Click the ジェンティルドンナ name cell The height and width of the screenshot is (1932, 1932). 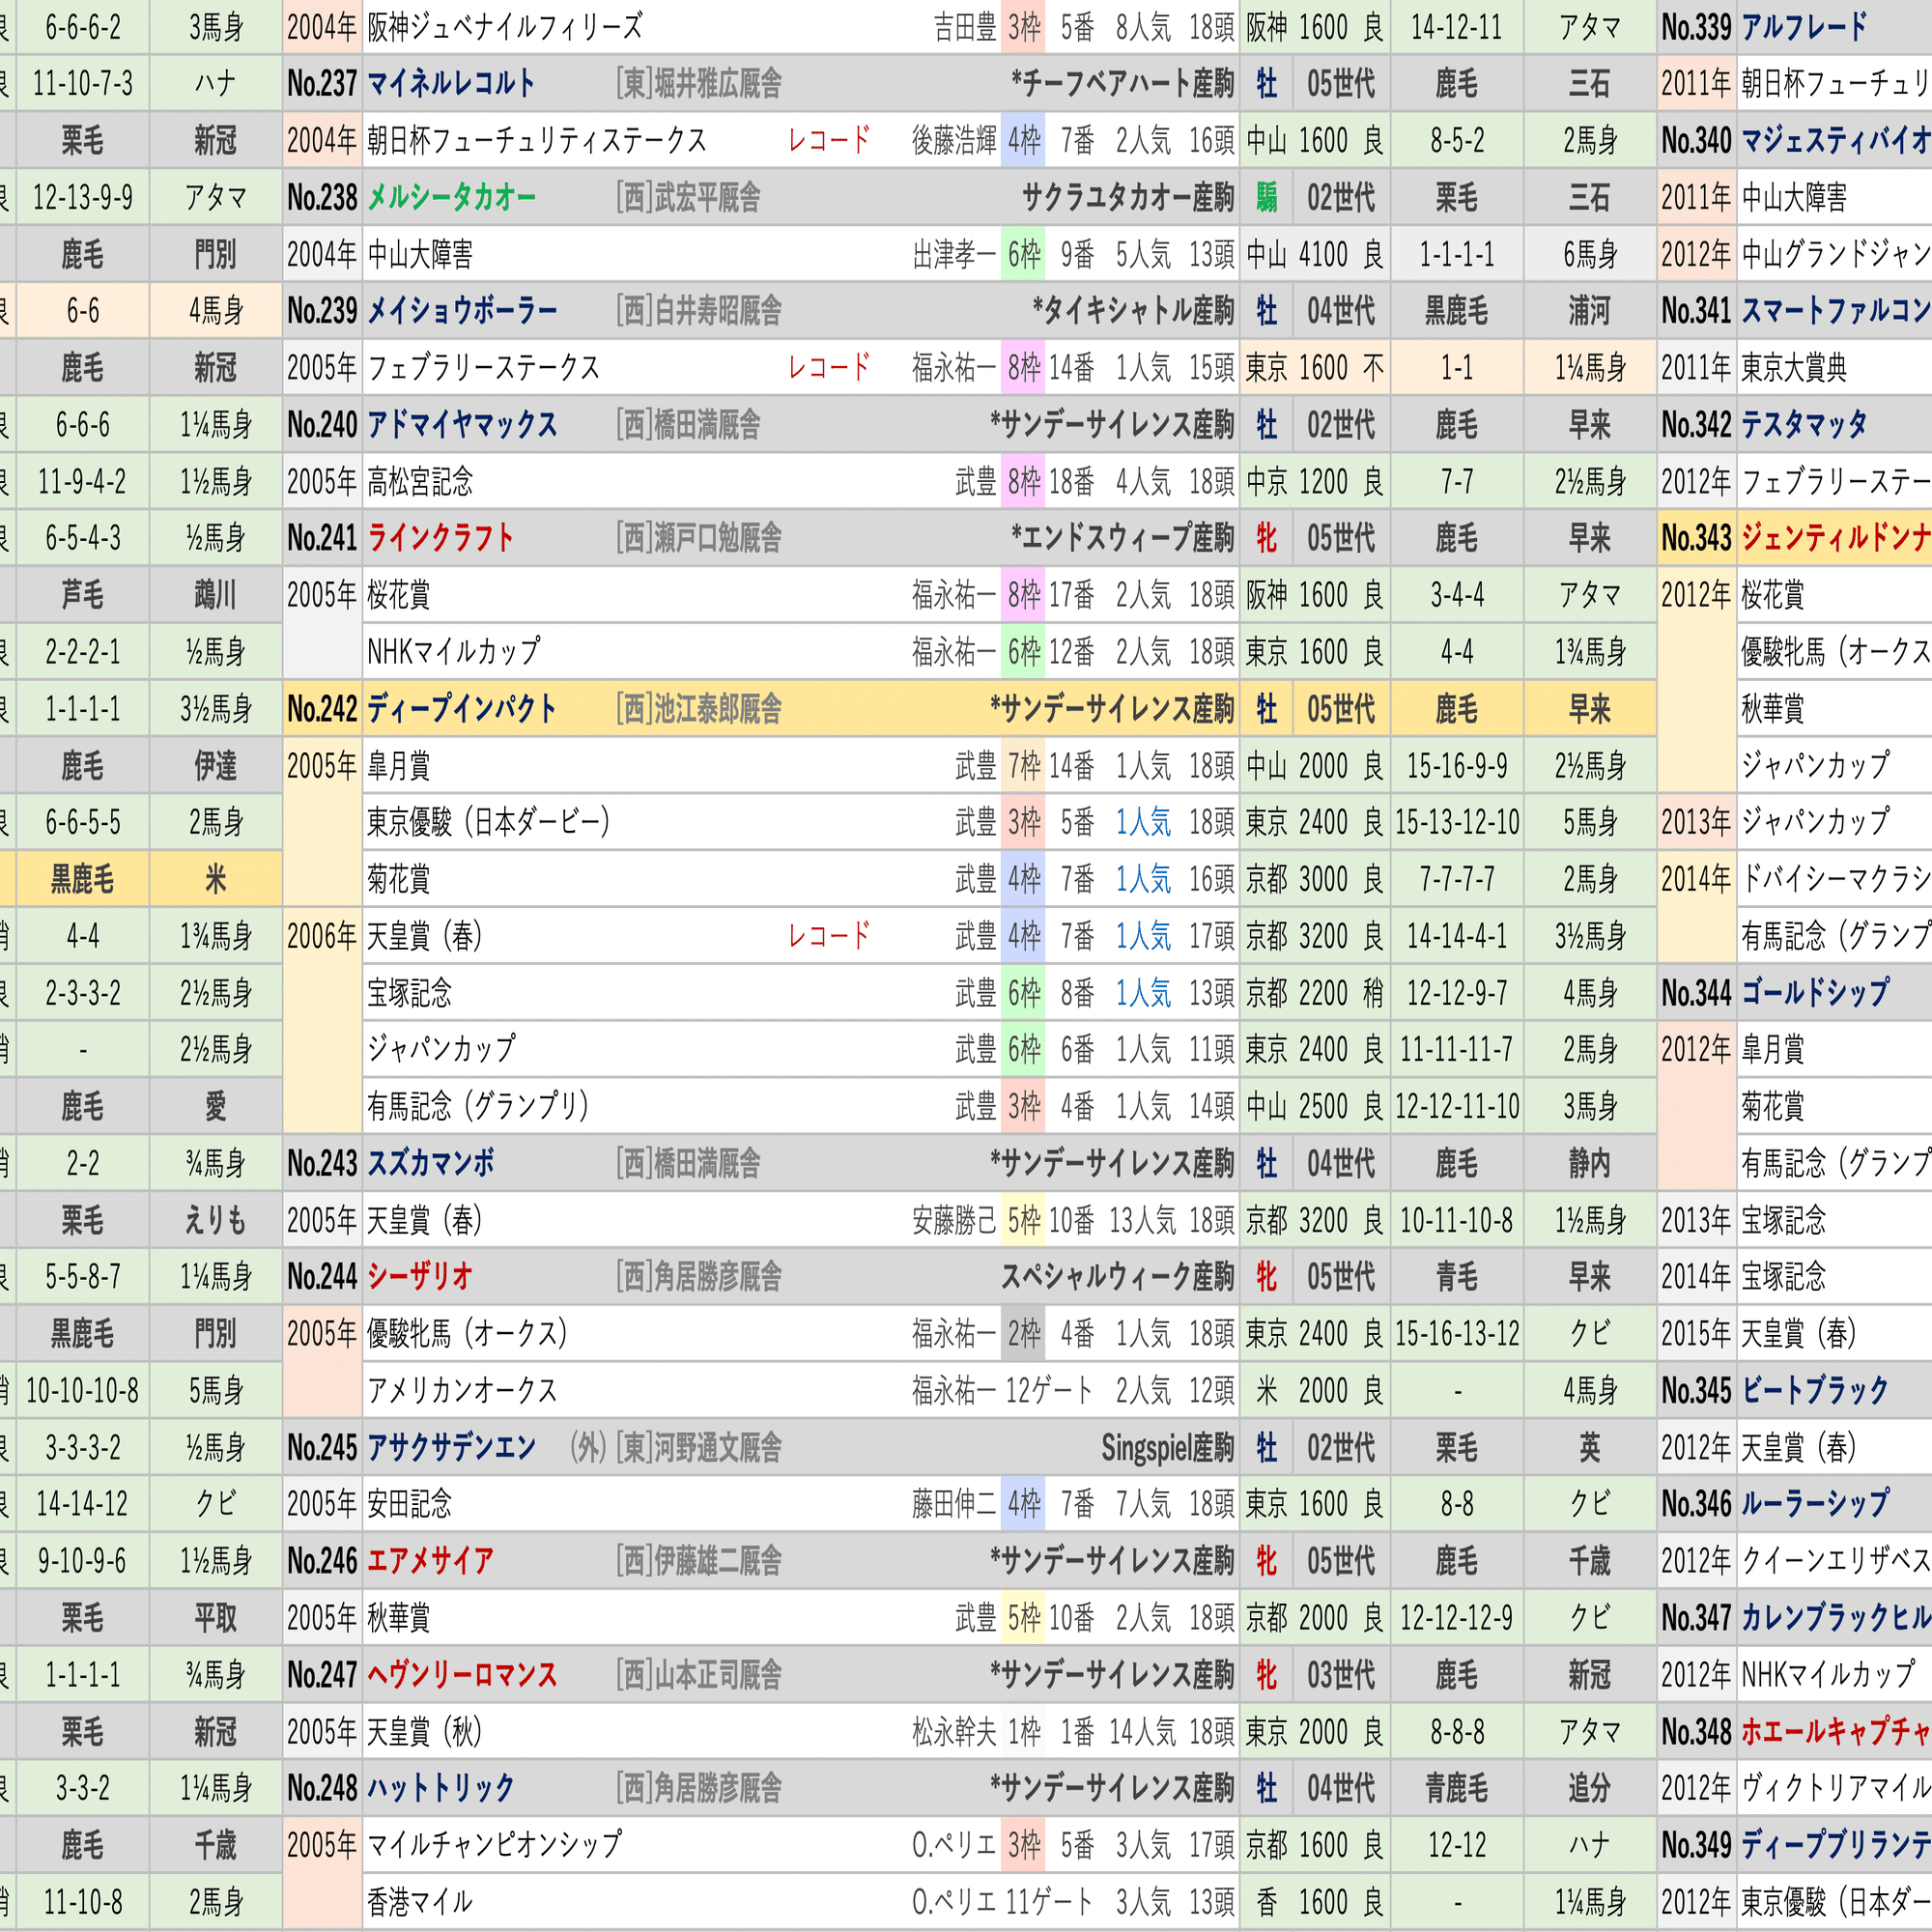point(1834,538)
